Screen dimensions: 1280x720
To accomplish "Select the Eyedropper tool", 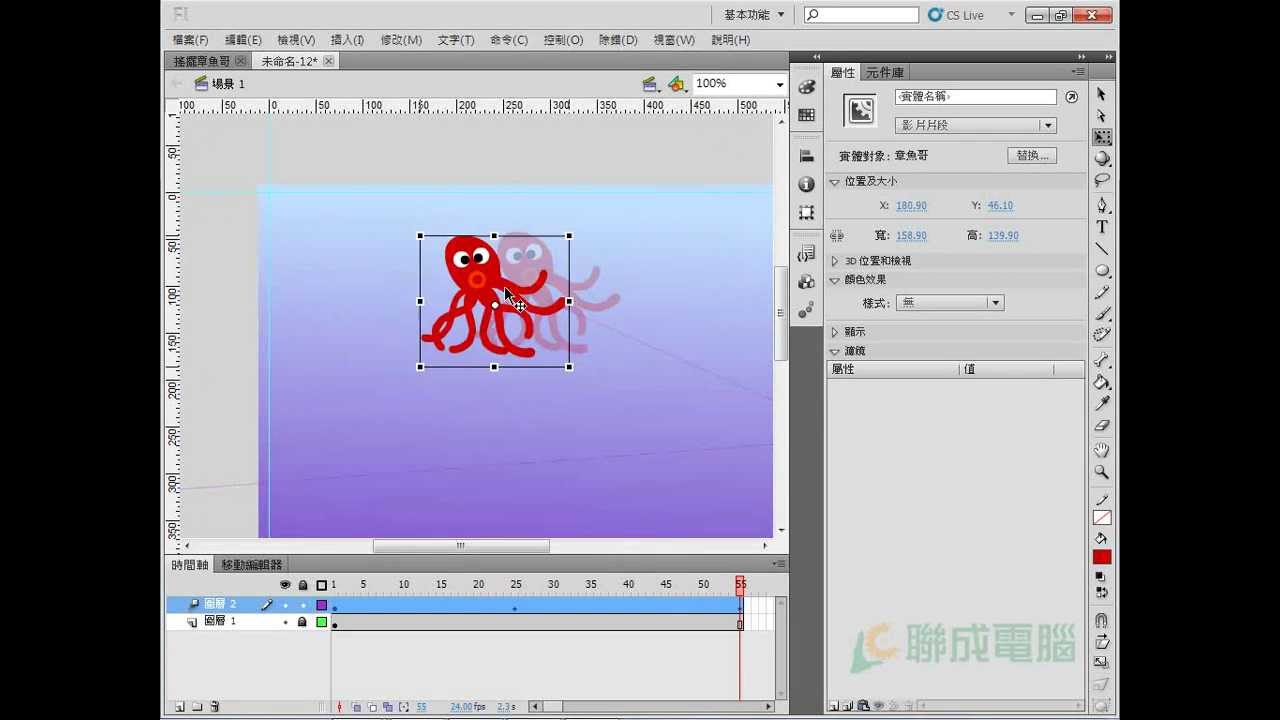I will pos(1102,404).
